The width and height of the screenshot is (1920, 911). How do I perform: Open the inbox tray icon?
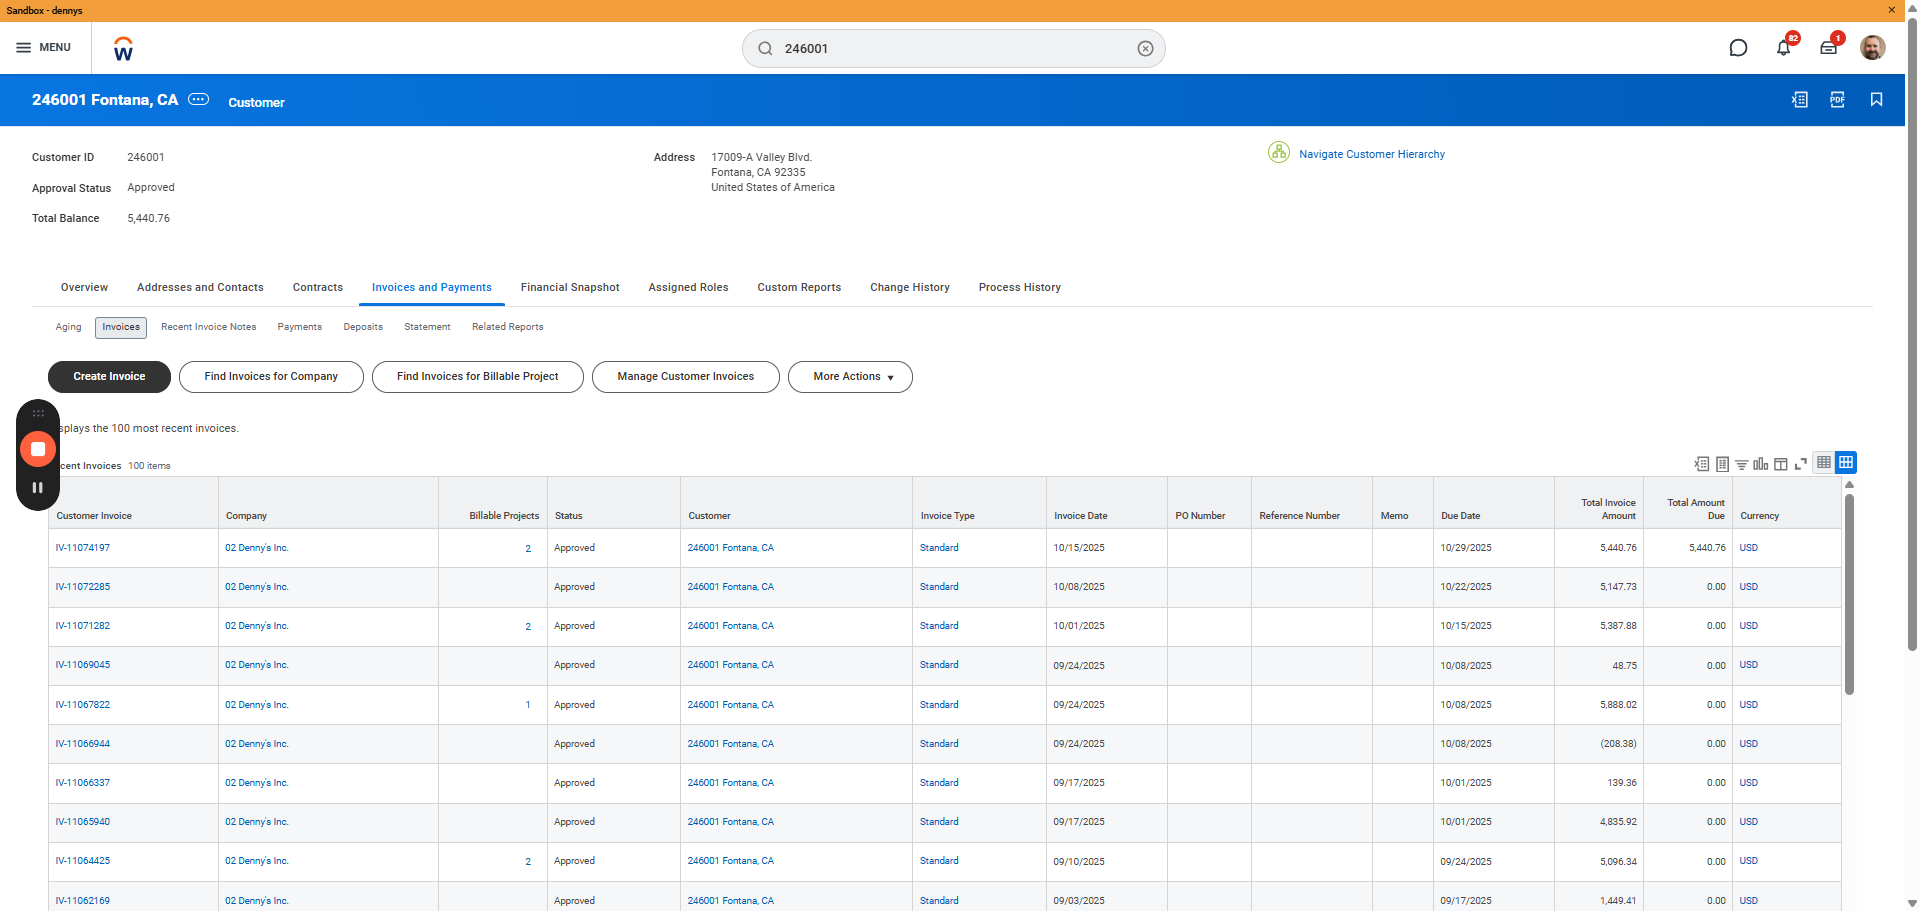click(x=1828, y=48)
